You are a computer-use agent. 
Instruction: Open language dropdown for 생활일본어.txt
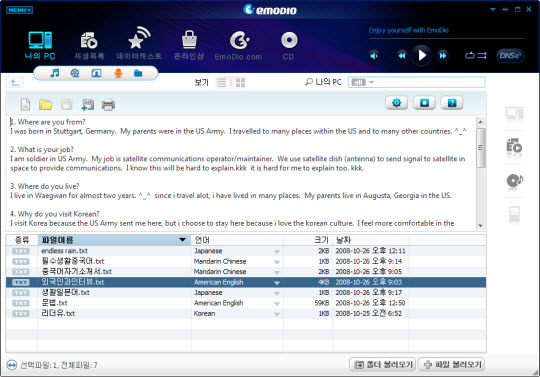(x=277, y=293)
